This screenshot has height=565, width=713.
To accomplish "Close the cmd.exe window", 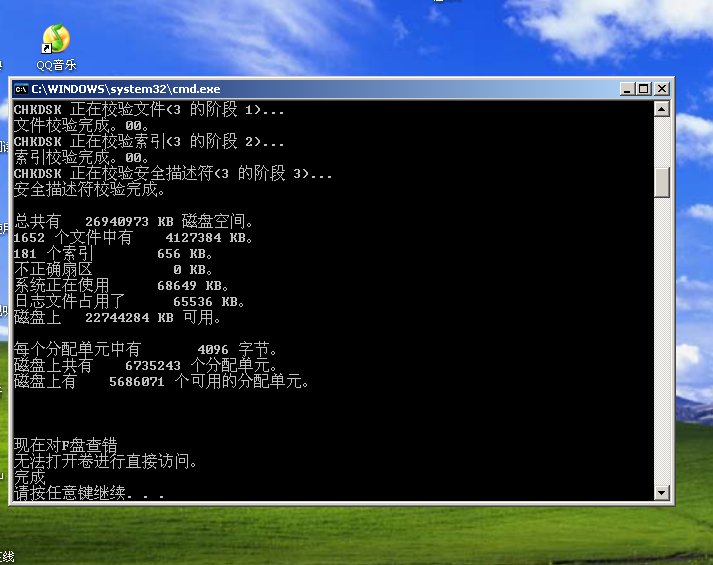I will click(662, 89).
